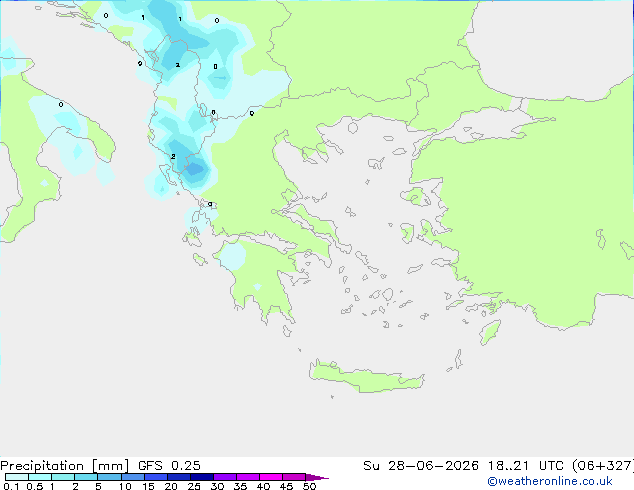Select the 0.5–1 mm legend color swatch

click(x=40, y=477)
